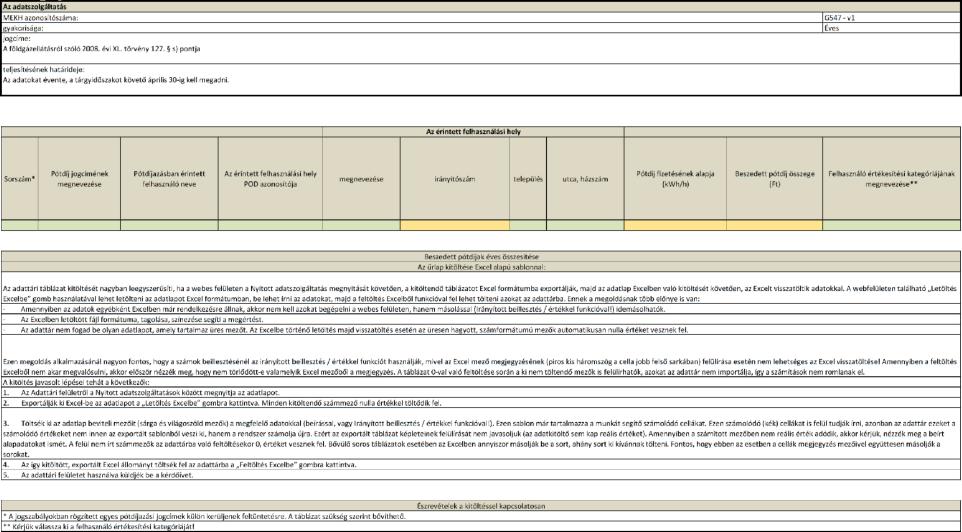
Task: Click the 'megnevezése' column header
Action: click(361, 176)
